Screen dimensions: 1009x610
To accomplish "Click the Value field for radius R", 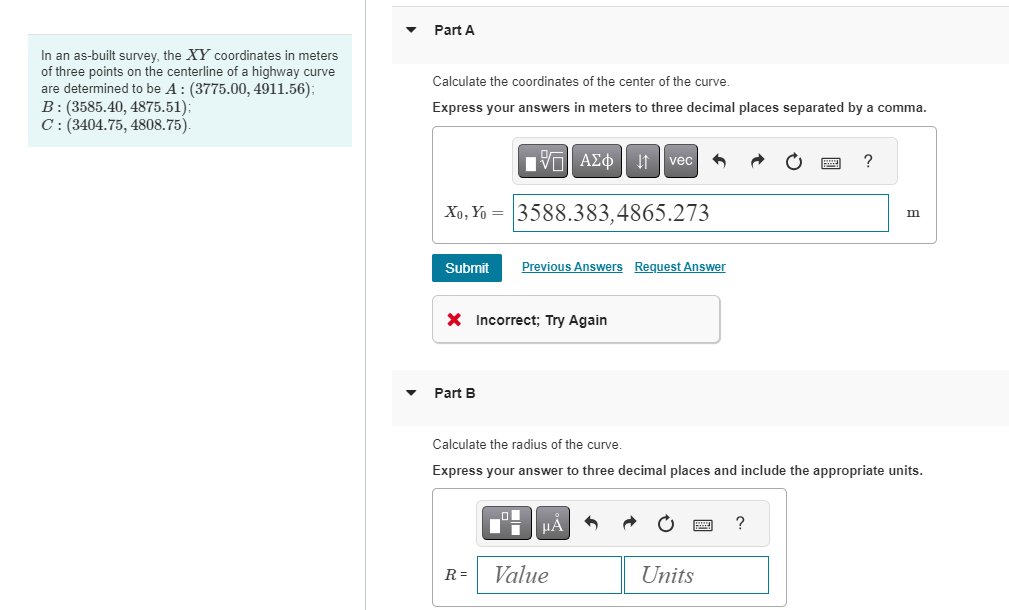I will 548,574.
